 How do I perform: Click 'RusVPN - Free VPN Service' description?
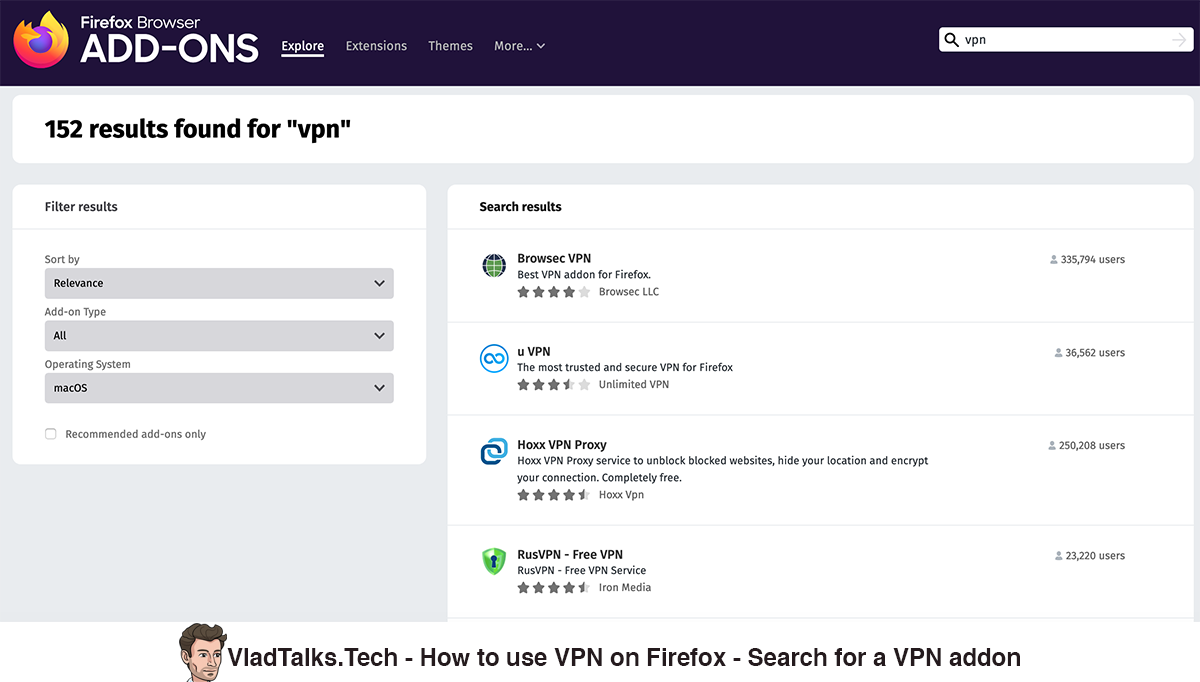pos(582,570)
